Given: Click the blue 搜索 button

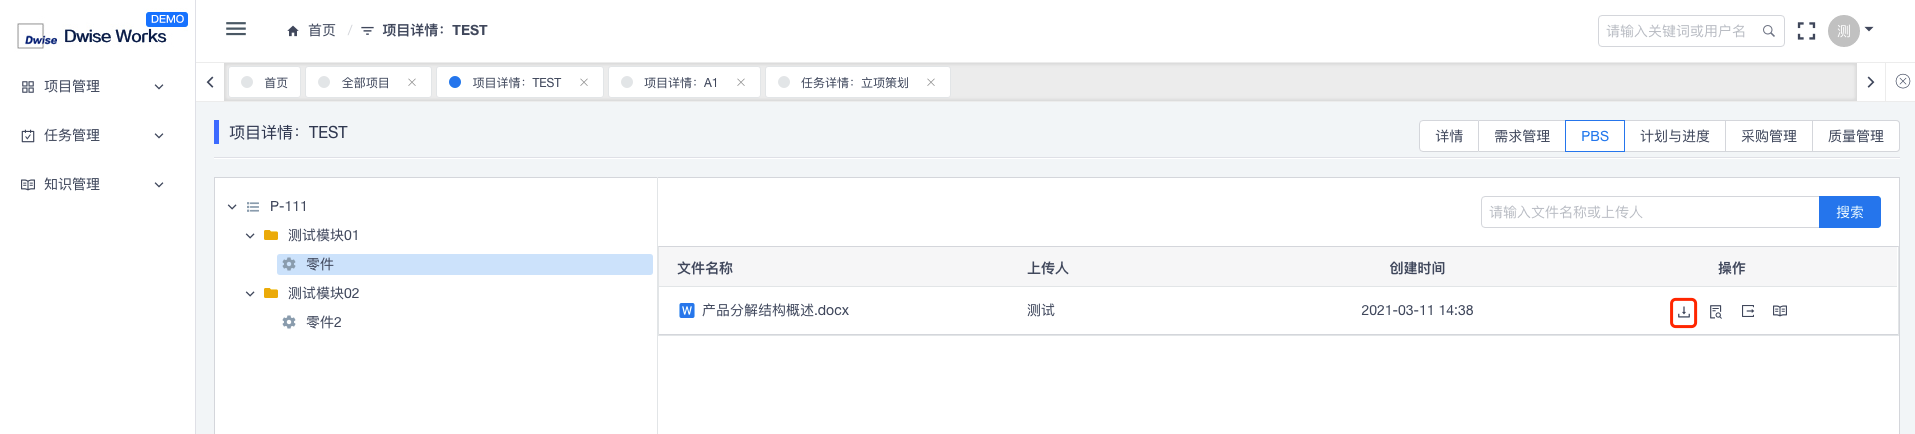Looking at the screenshot, I should click(x=1850, y=212).
